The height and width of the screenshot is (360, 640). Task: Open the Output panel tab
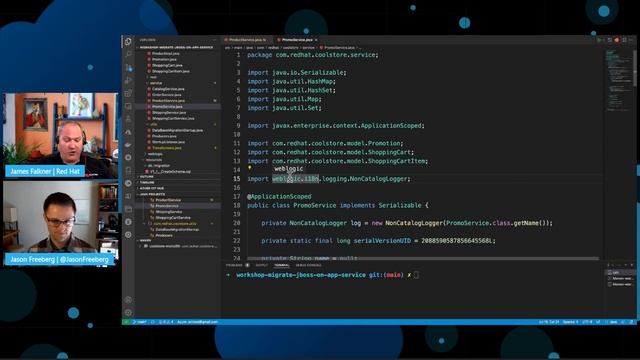click(x=262, y=265)
